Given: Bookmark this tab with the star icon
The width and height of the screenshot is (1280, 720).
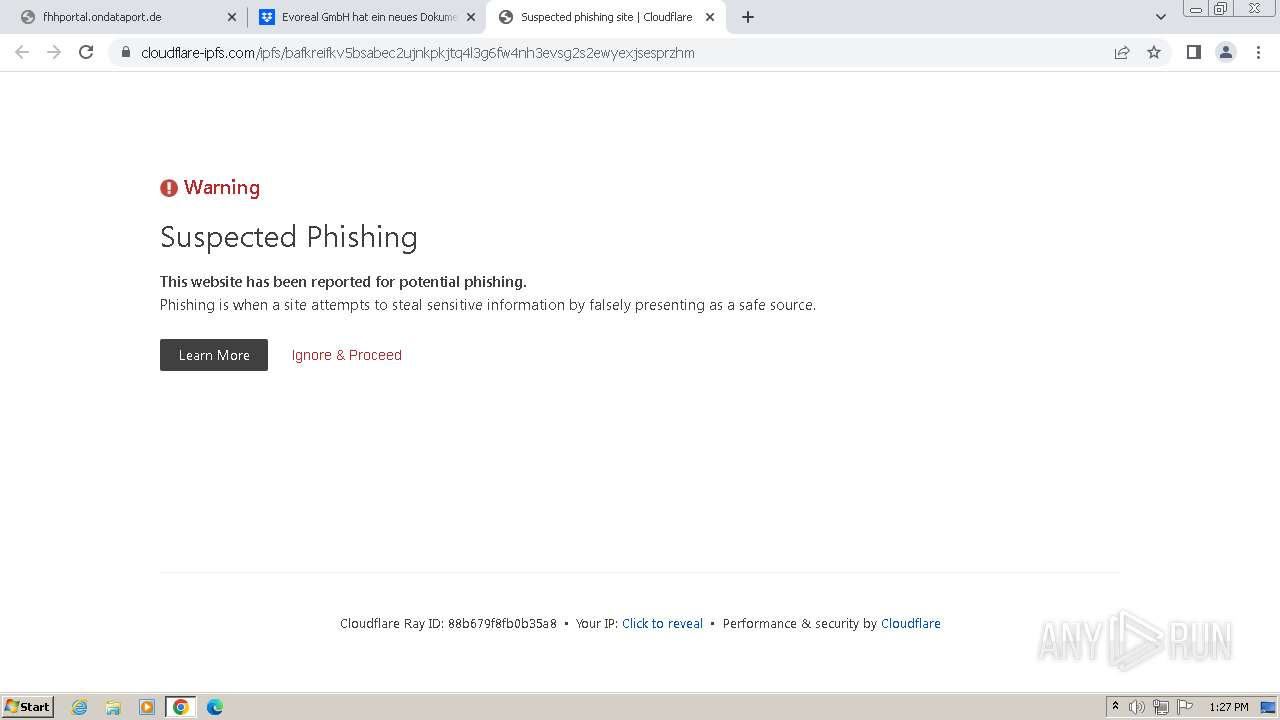Looking at the screenshot, I should pyautogui.click(x=1154, y=52).
